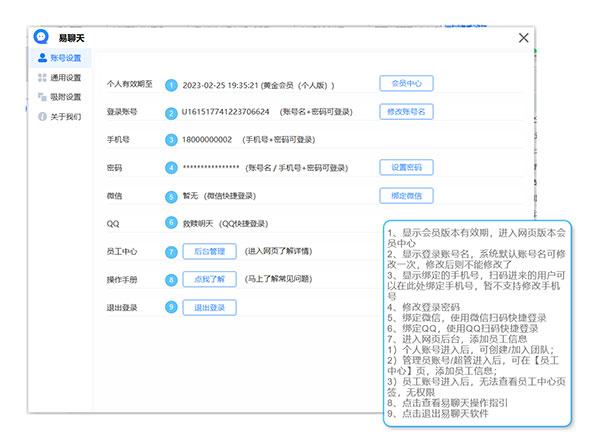Click 修改账号名 button
Screen dimensions: 600x445
click(406, 112)
